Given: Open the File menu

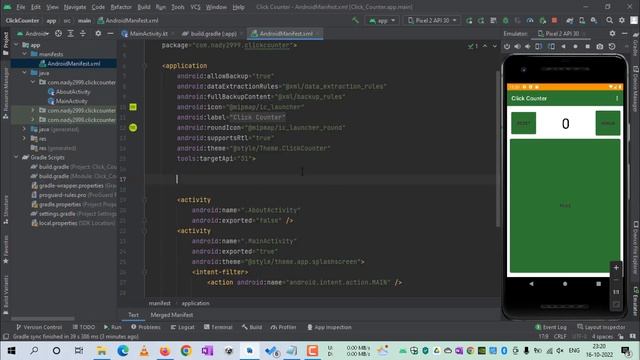Looking at the screenshot, I should tap(21, 7).
